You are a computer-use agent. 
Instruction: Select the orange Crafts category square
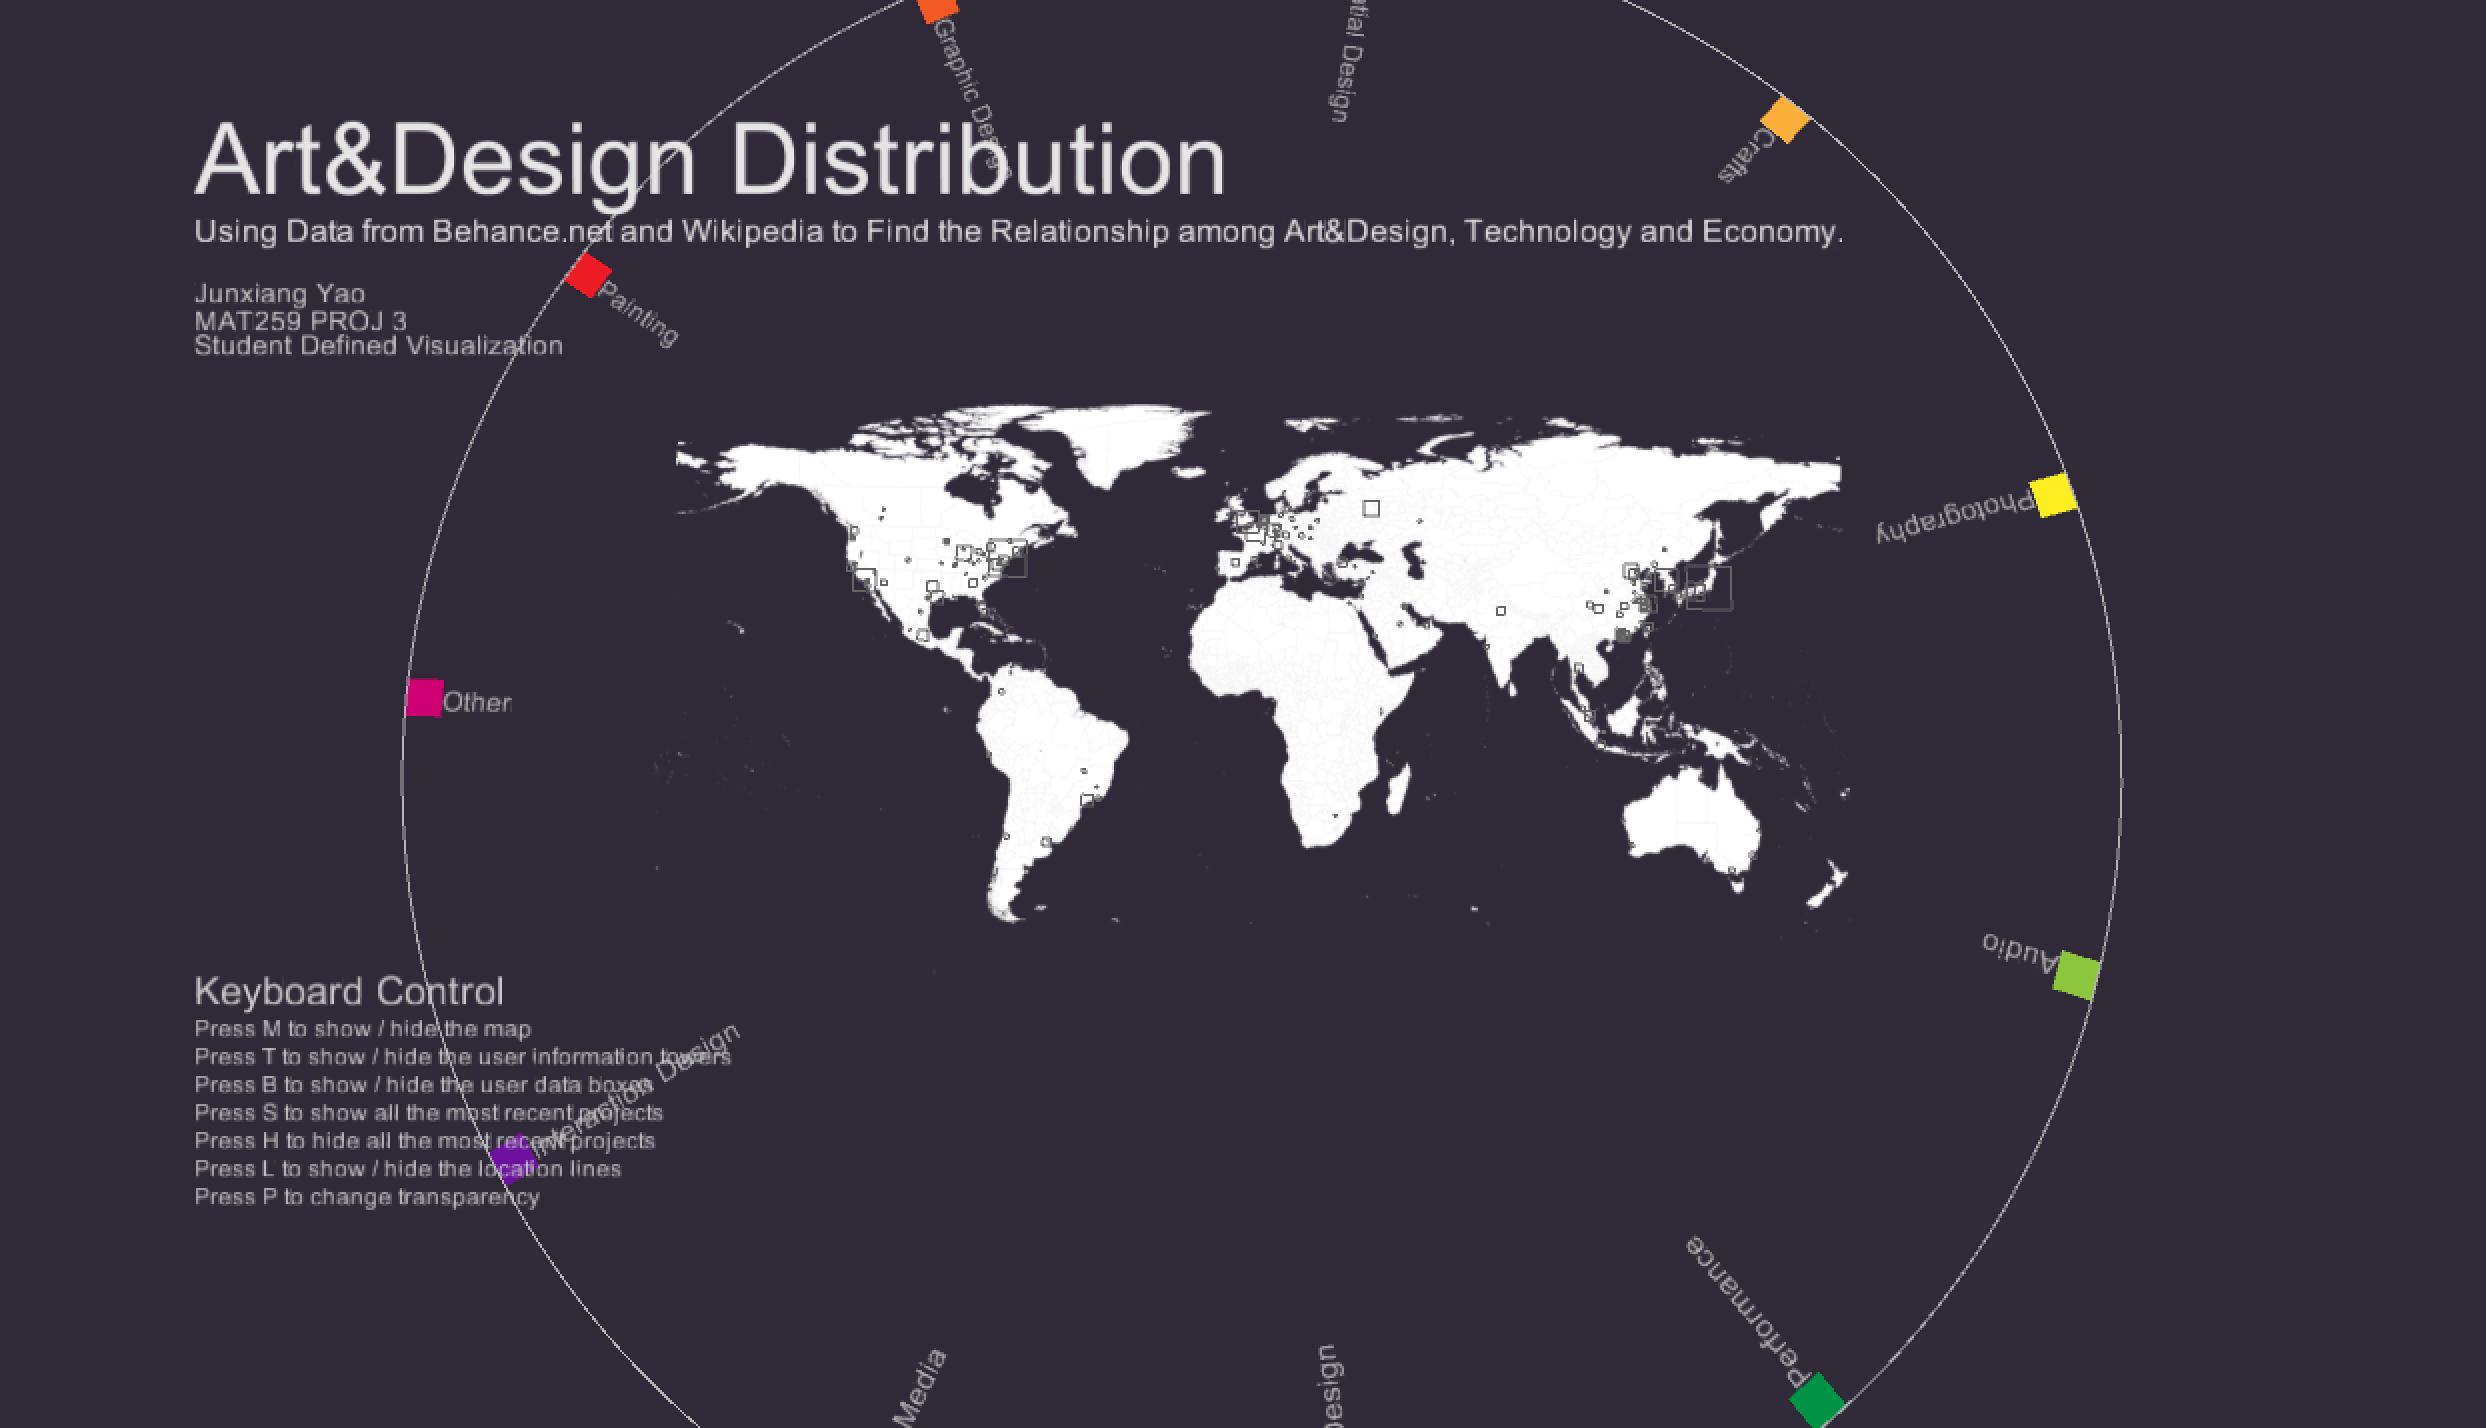1784,119
